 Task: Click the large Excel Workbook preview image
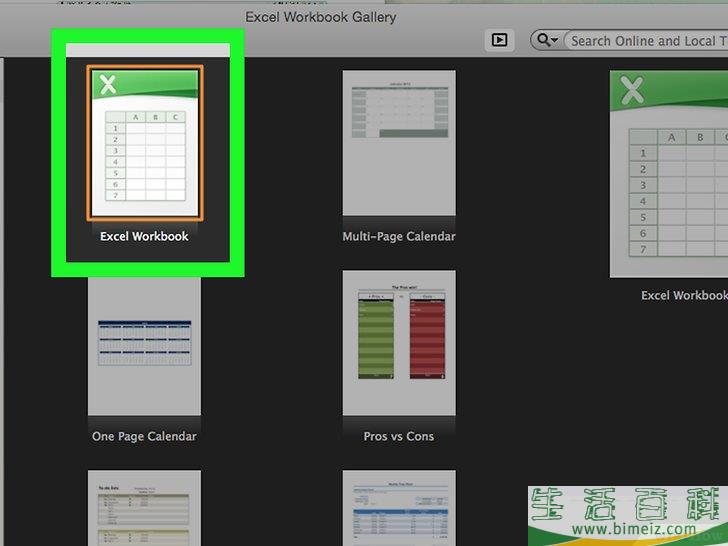[669, 174]
